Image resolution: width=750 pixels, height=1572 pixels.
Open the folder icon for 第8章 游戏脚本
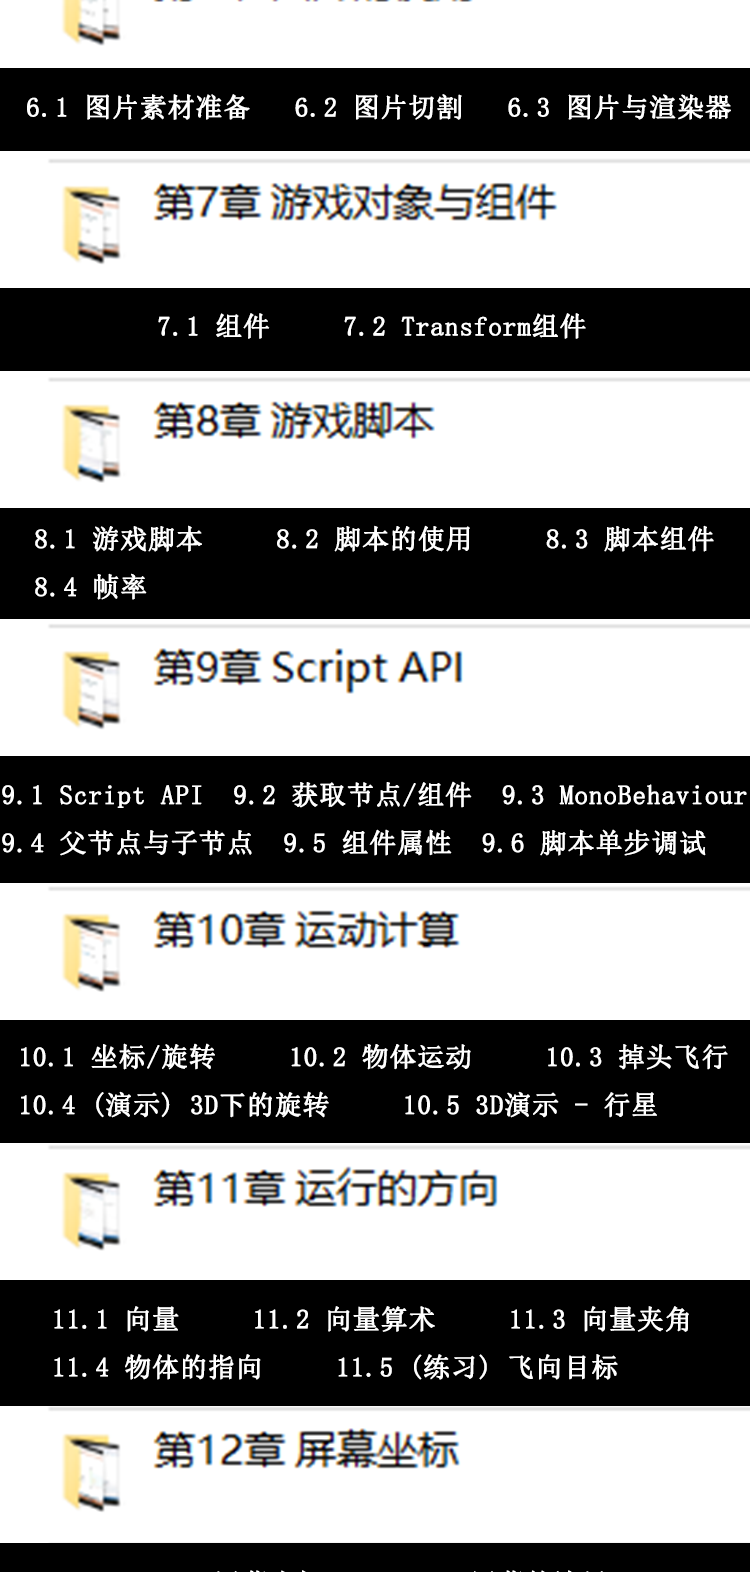click(92, 442)
